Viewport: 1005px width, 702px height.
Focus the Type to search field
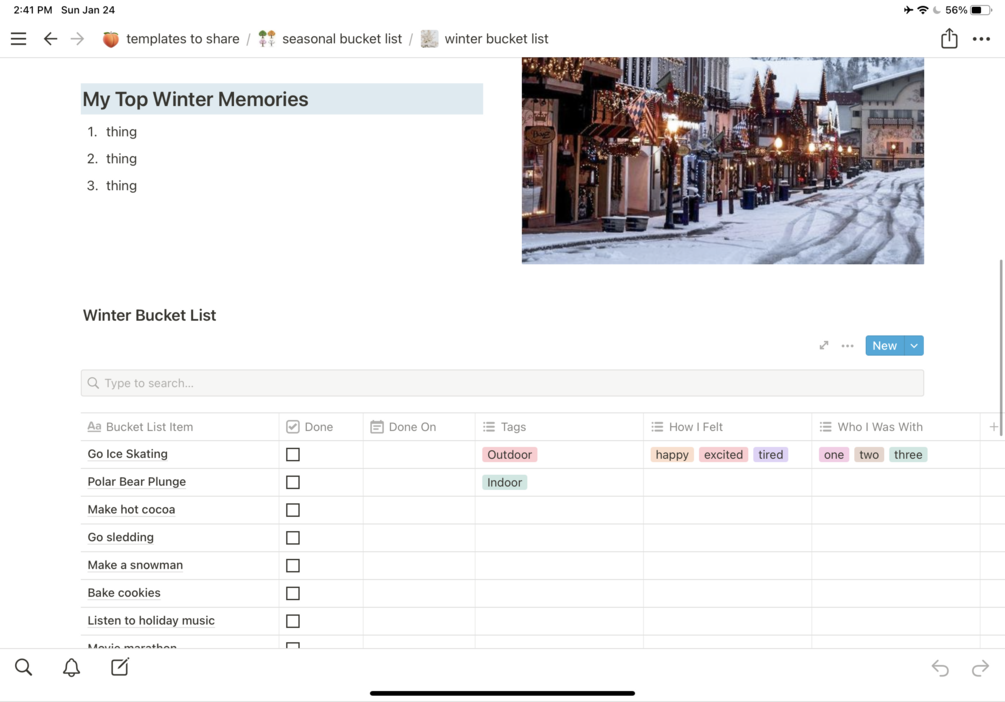pyautogui.click(x=502, y=383)
